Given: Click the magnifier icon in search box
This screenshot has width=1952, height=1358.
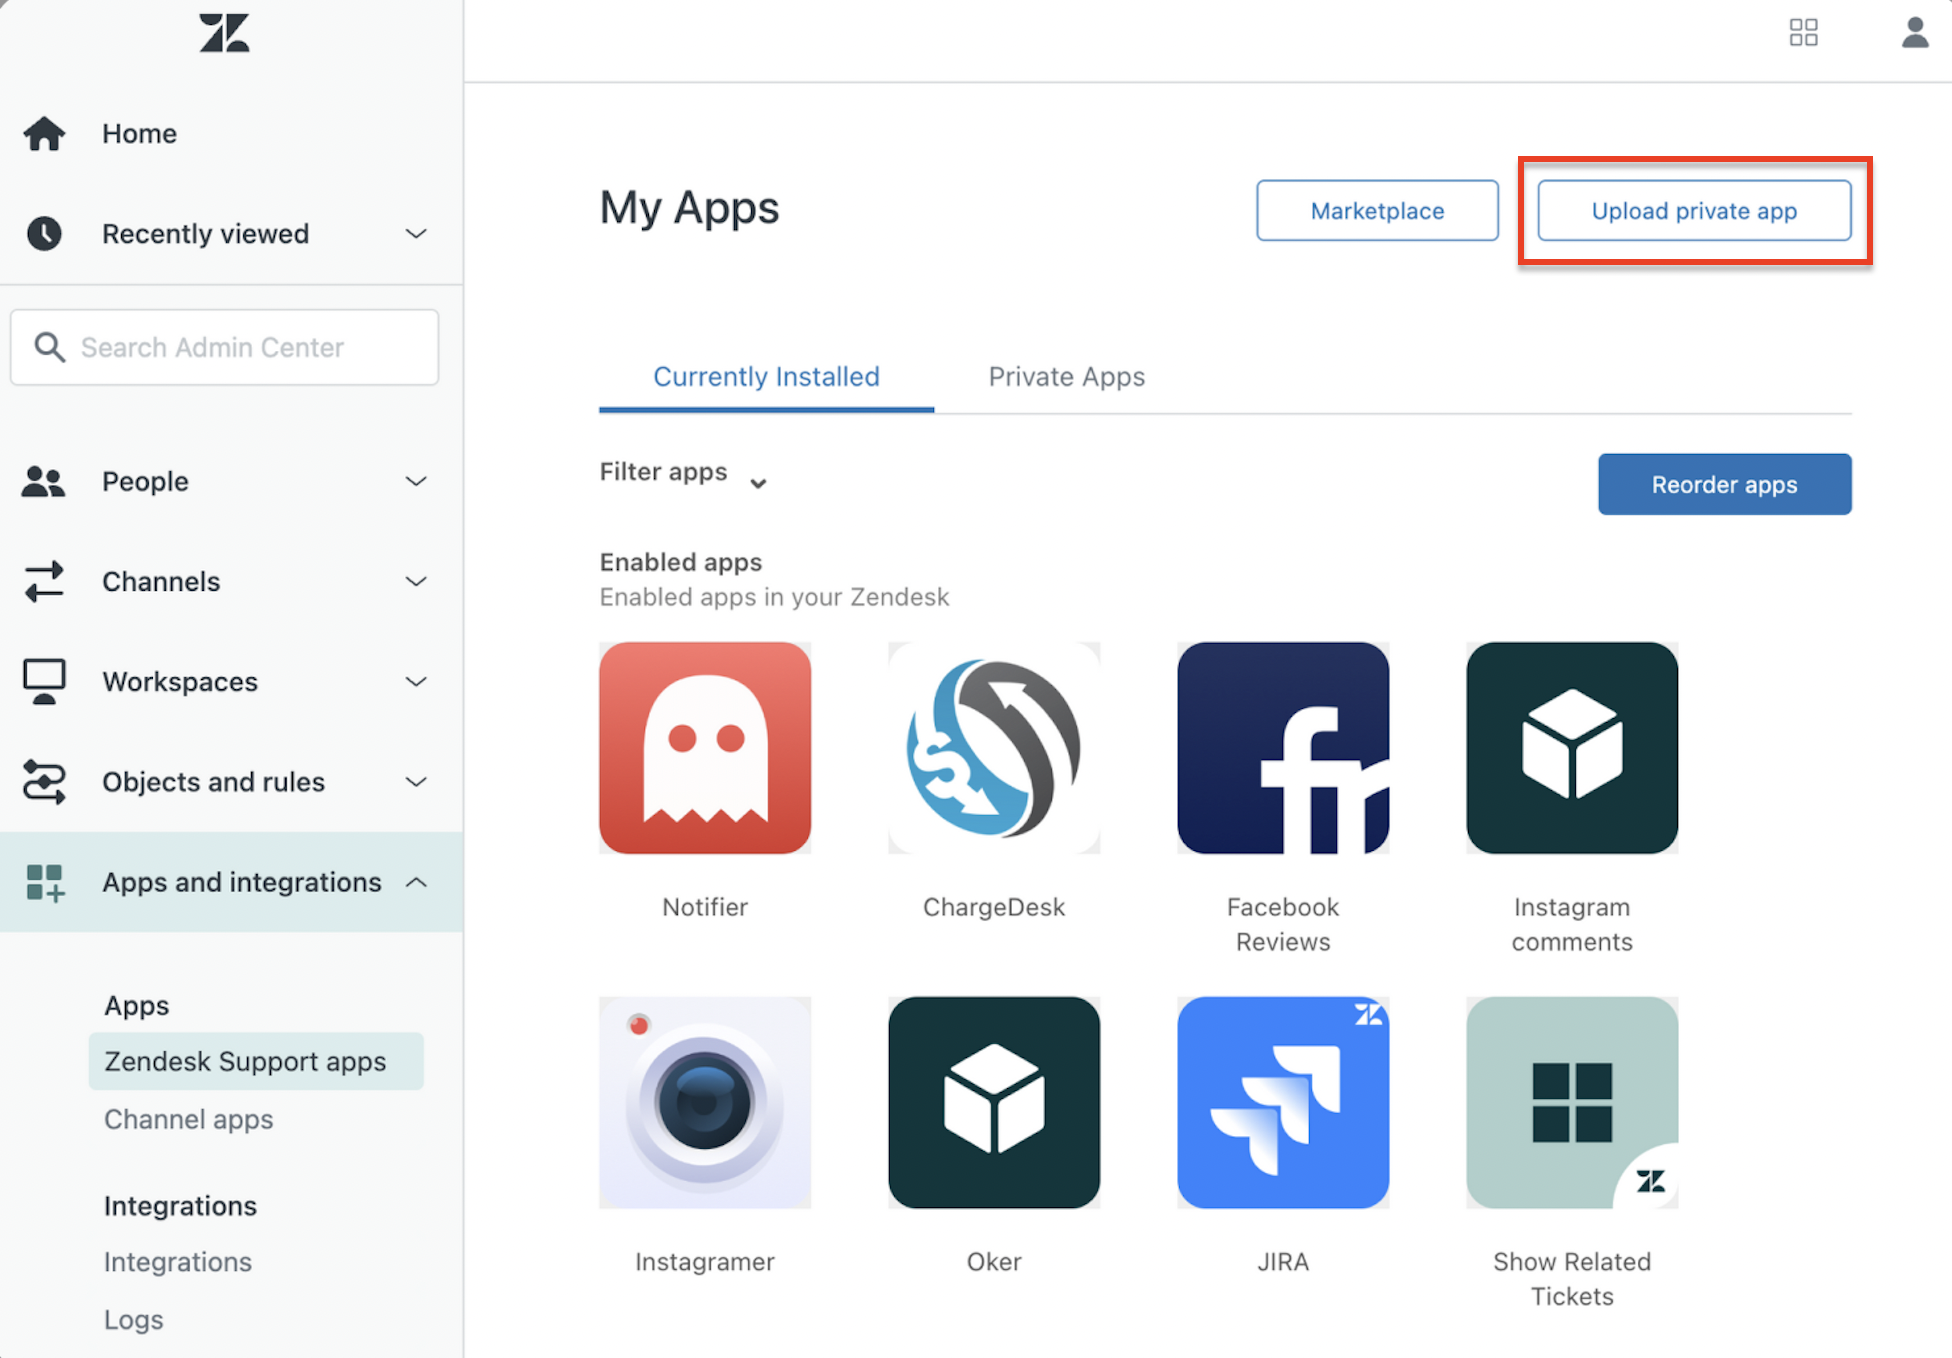Looking at the screenshot, I should tap(49, 347).
